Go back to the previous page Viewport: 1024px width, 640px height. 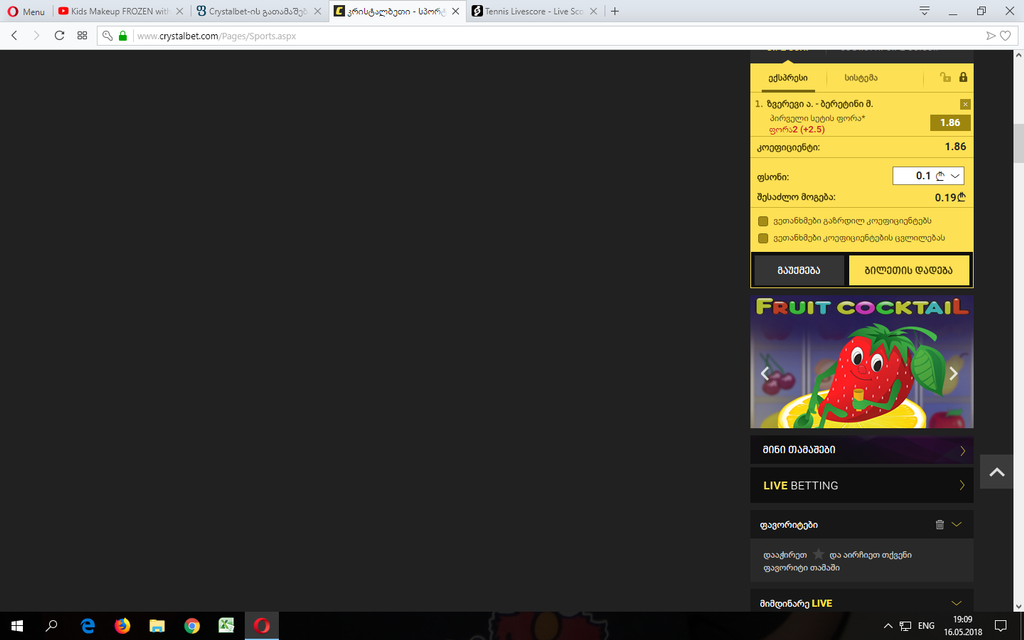click(x=14, y=35)
